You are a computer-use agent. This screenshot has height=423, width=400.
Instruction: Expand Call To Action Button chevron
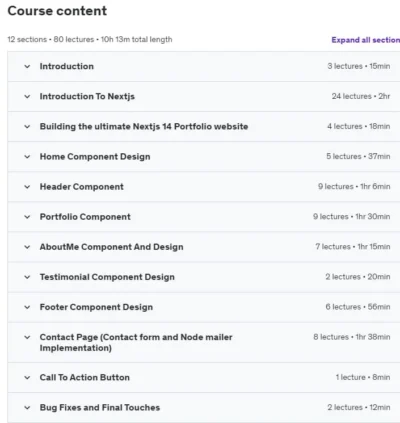click(27, 378)
